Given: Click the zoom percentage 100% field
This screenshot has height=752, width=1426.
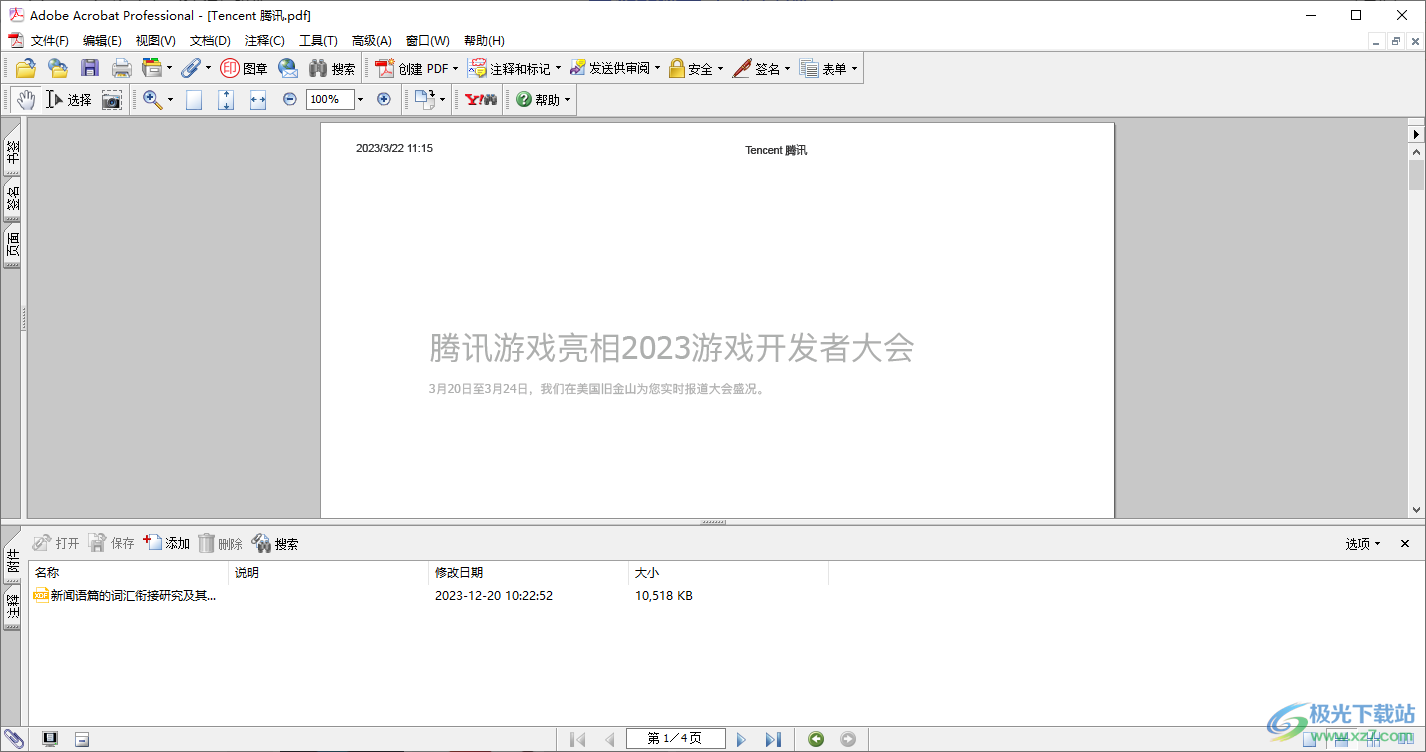Looking at the screenshot, I should (x=330, y=99).
